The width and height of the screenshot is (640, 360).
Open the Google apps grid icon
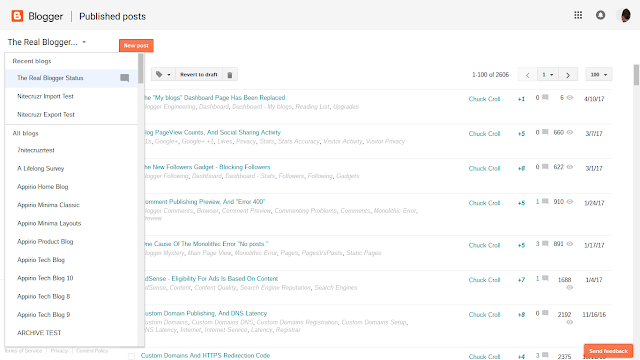[x=578, y=16]
